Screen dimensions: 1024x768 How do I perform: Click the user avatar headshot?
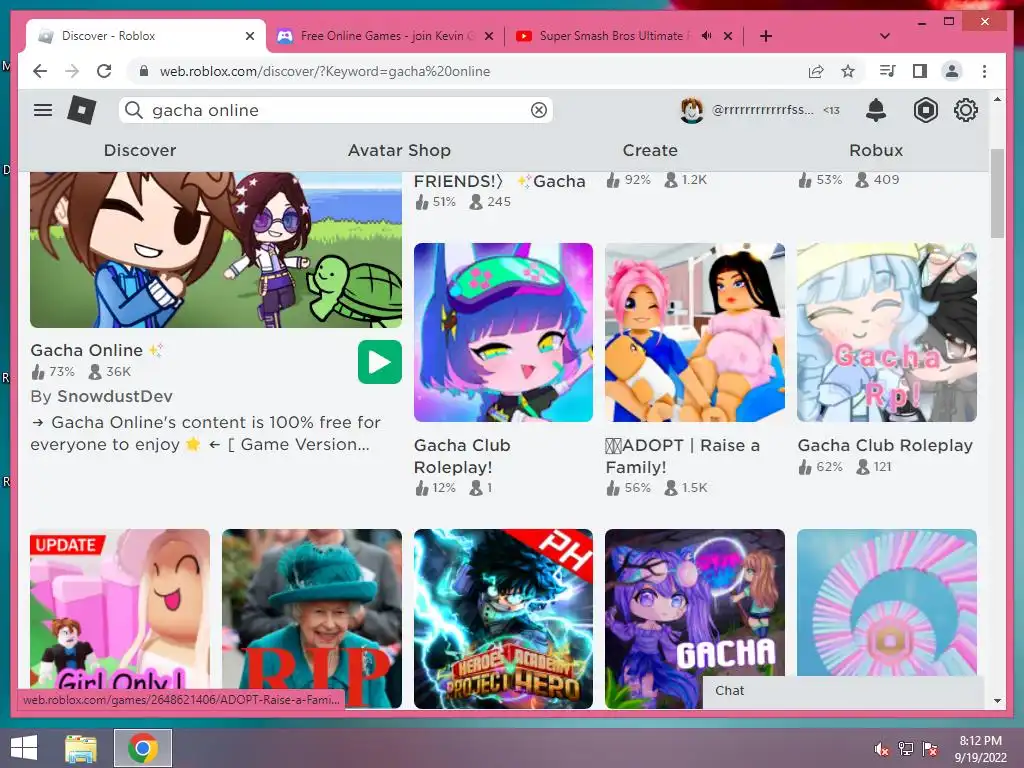click(x=692, y=110)
